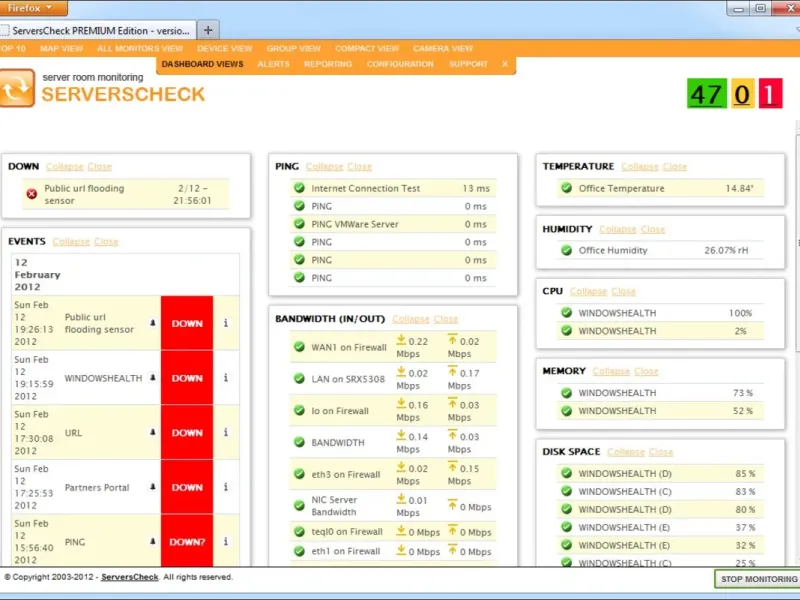Click the bell icon on URL event row
Screen dimensions: 800x600
(x=153, y=432)
